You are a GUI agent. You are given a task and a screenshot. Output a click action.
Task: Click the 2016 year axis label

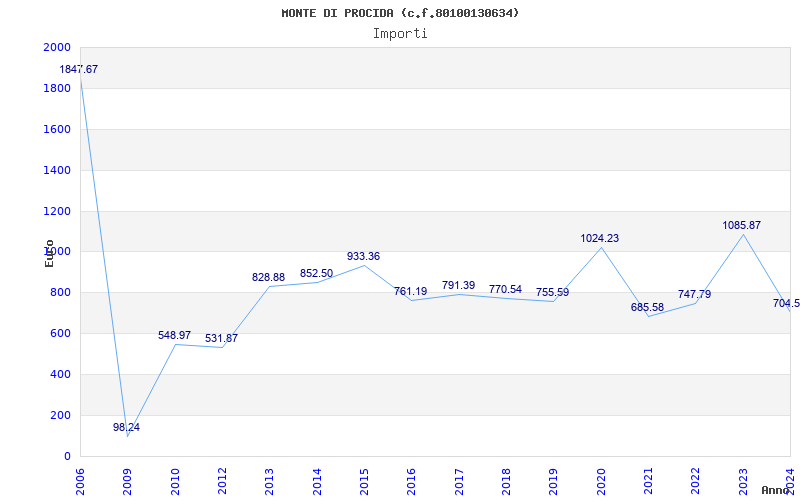411,482
